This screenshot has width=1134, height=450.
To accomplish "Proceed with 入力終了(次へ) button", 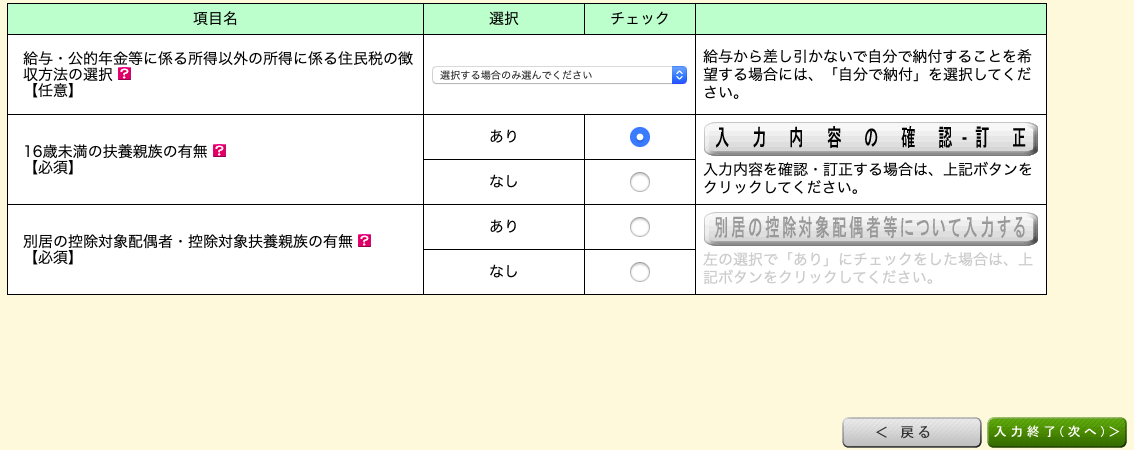I will (1057, 433).
